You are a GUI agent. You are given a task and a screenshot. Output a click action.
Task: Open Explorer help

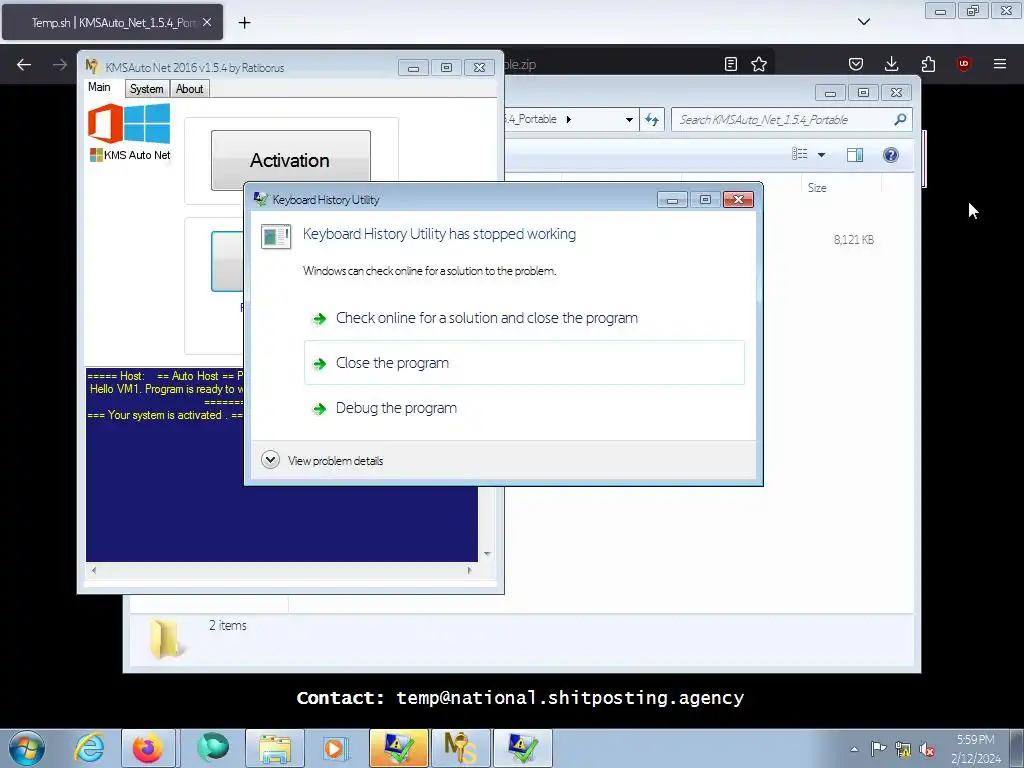pyautogui.click(x=891, y=155)
